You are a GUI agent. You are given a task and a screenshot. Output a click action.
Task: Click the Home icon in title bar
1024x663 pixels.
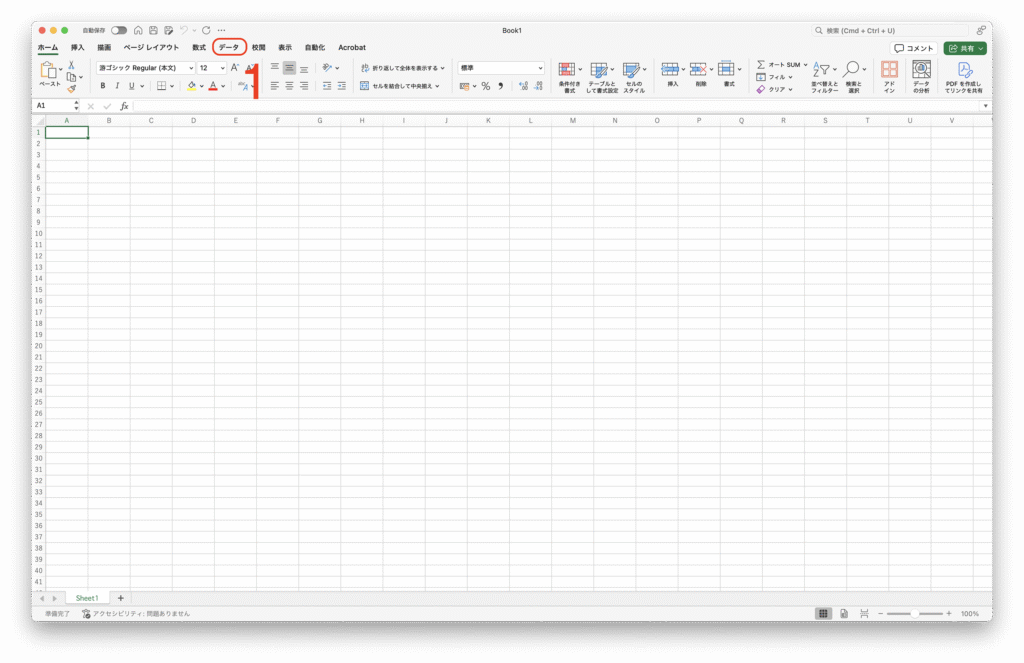[x=138, y=30]
